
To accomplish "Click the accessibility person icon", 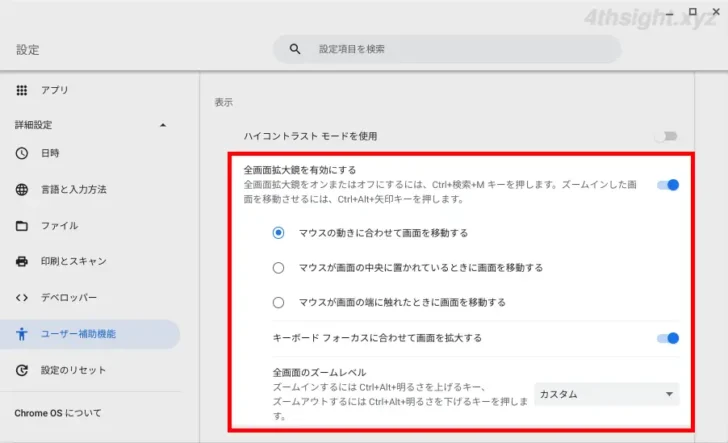I will (21, 334).
